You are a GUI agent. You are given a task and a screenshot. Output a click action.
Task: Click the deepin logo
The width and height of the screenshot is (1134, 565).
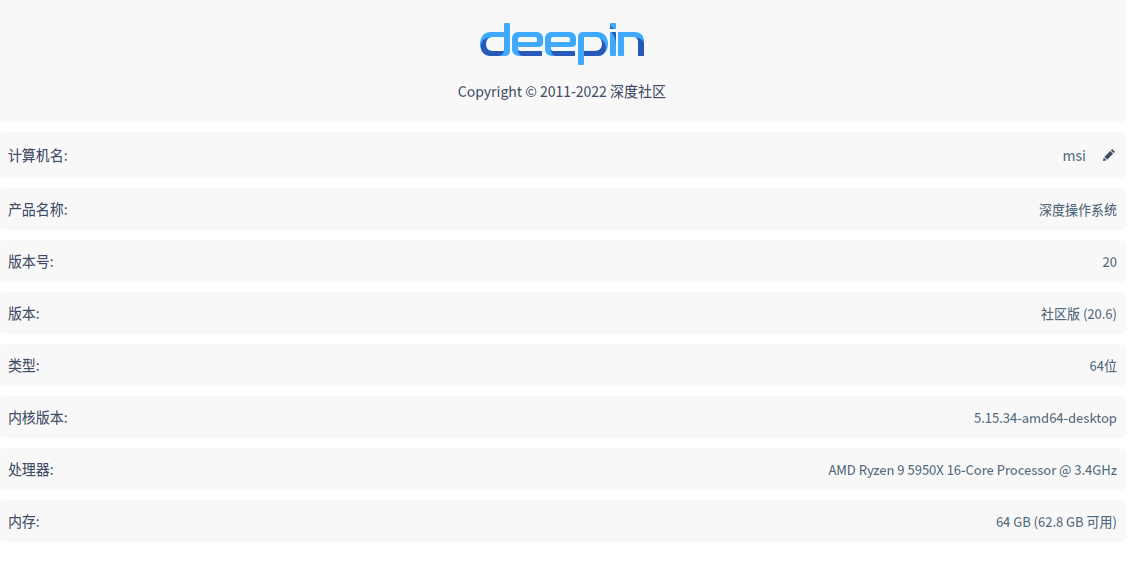pyautogui.click(x=562, y=43)
